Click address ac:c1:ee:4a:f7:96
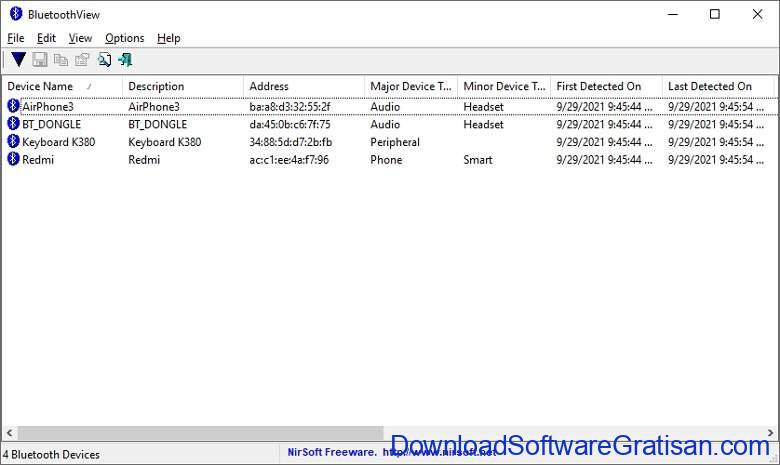The image size is (780, 465). click(289, 160)
